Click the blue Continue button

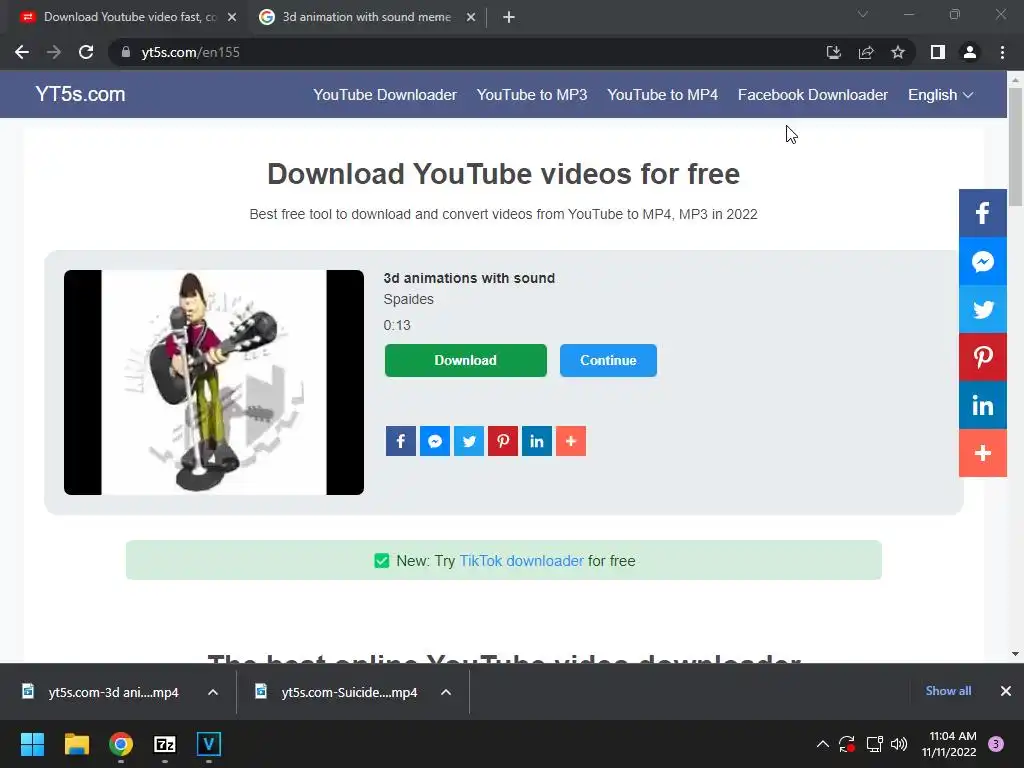(x=608, y=360)
